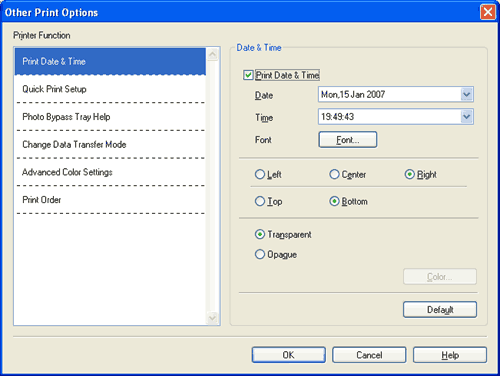
Task: Select Quick Print Setup in function list
Action: coord(110,89)
